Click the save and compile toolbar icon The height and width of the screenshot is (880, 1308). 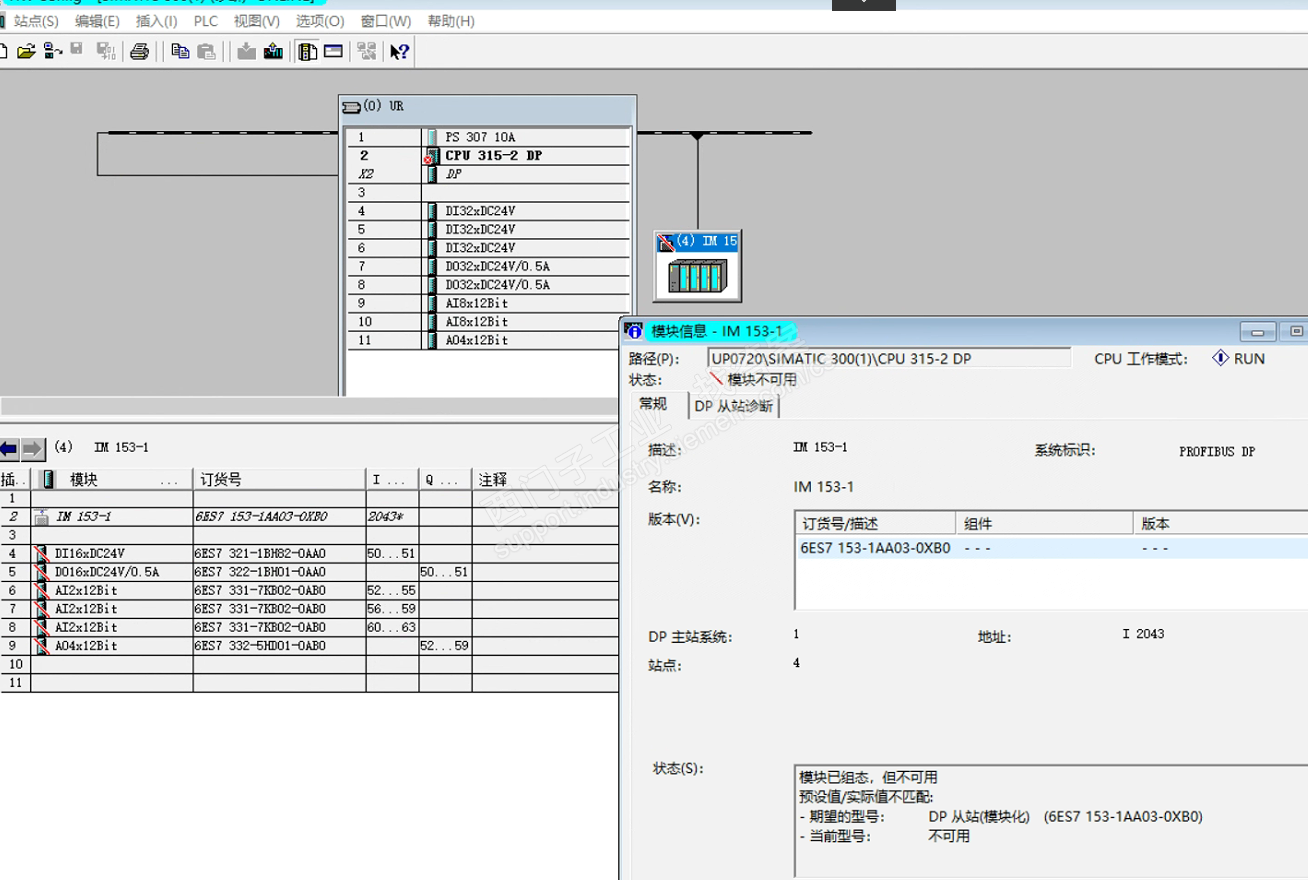[x=105, y=51]
